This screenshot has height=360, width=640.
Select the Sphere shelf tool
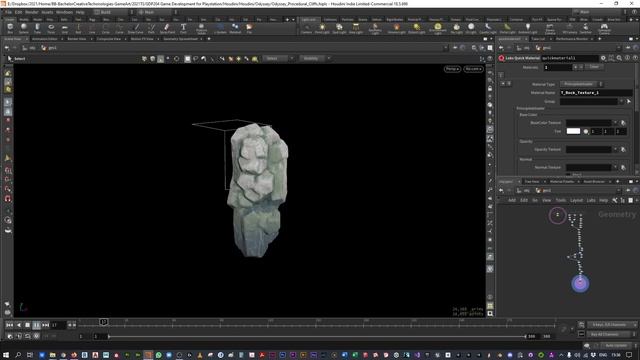(24, 28)
